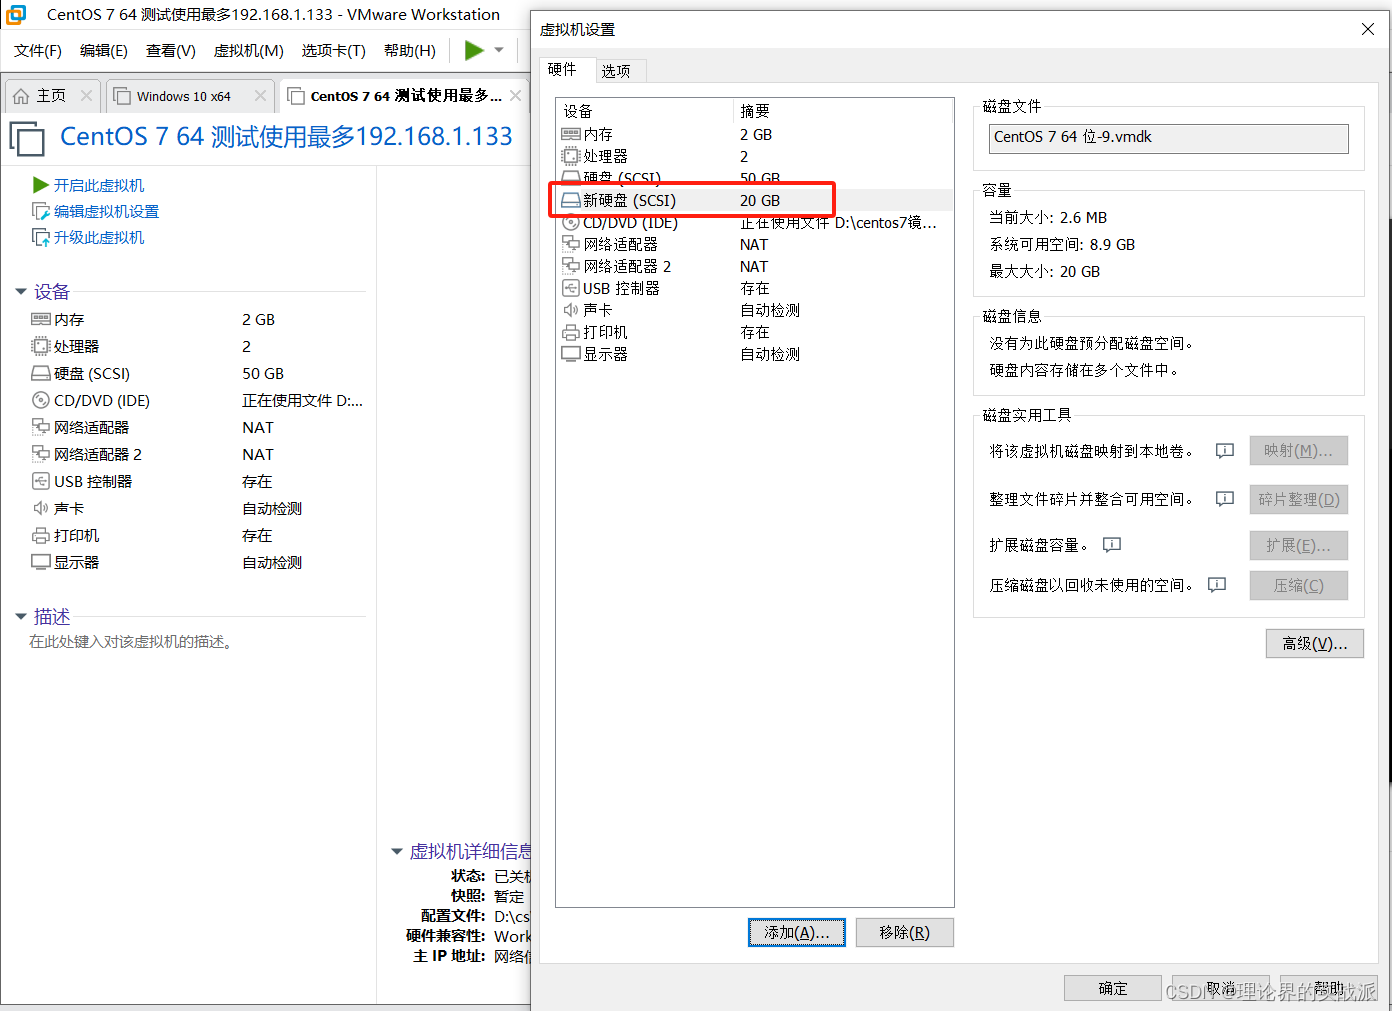Open the dropdown arrow beside the play button
This screenshot has height=1011, width=1392.
[499, 50]
